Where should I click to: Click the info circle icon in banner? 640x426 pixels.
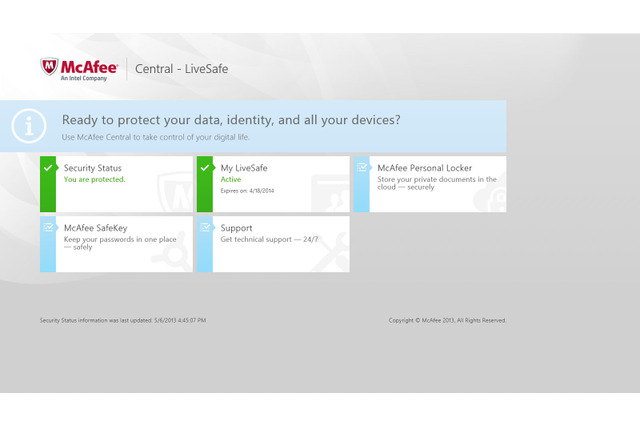tap(29, 126)
